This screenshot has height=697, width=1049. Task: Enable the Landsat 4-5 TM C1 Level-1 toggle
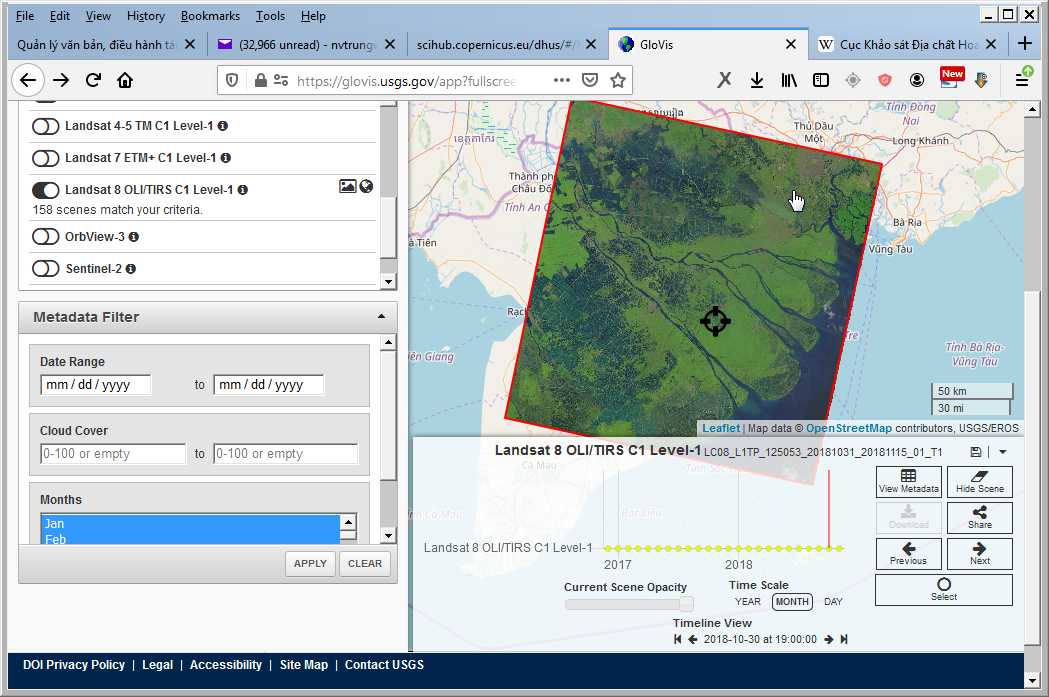(45, 126)
